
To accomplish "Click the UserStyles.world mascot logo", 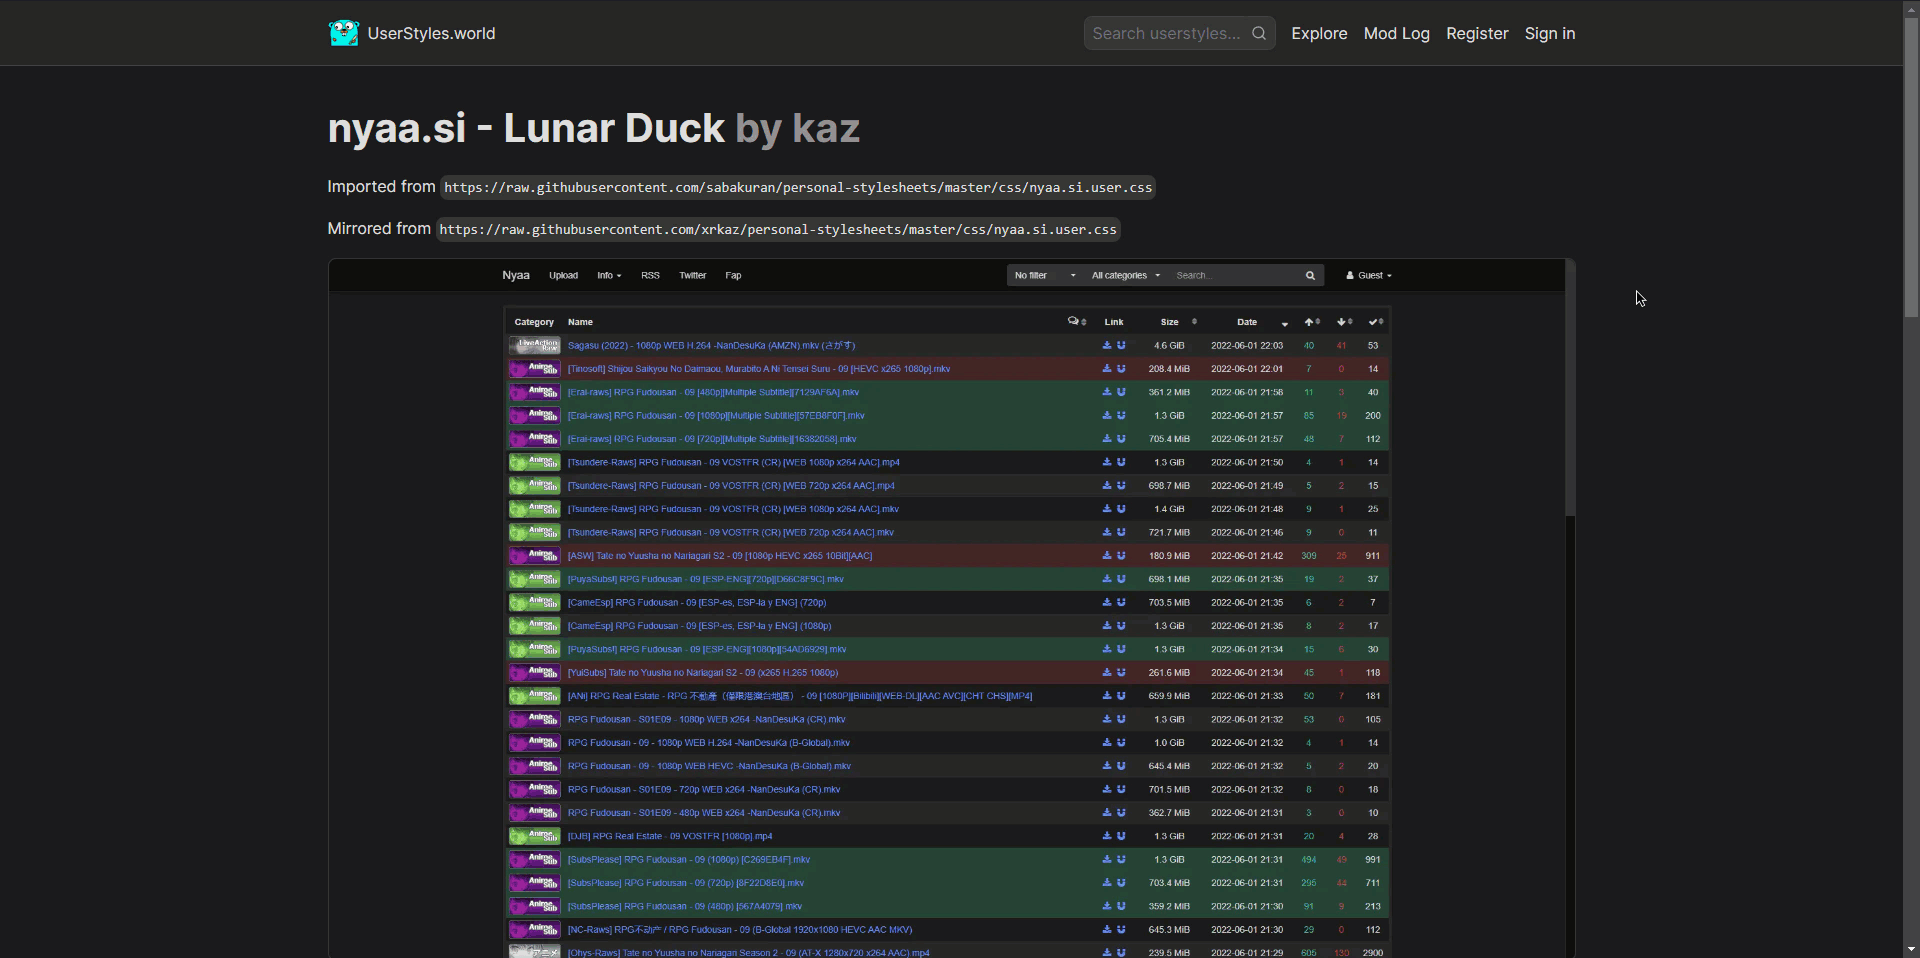I will click(x=343, y=33).
